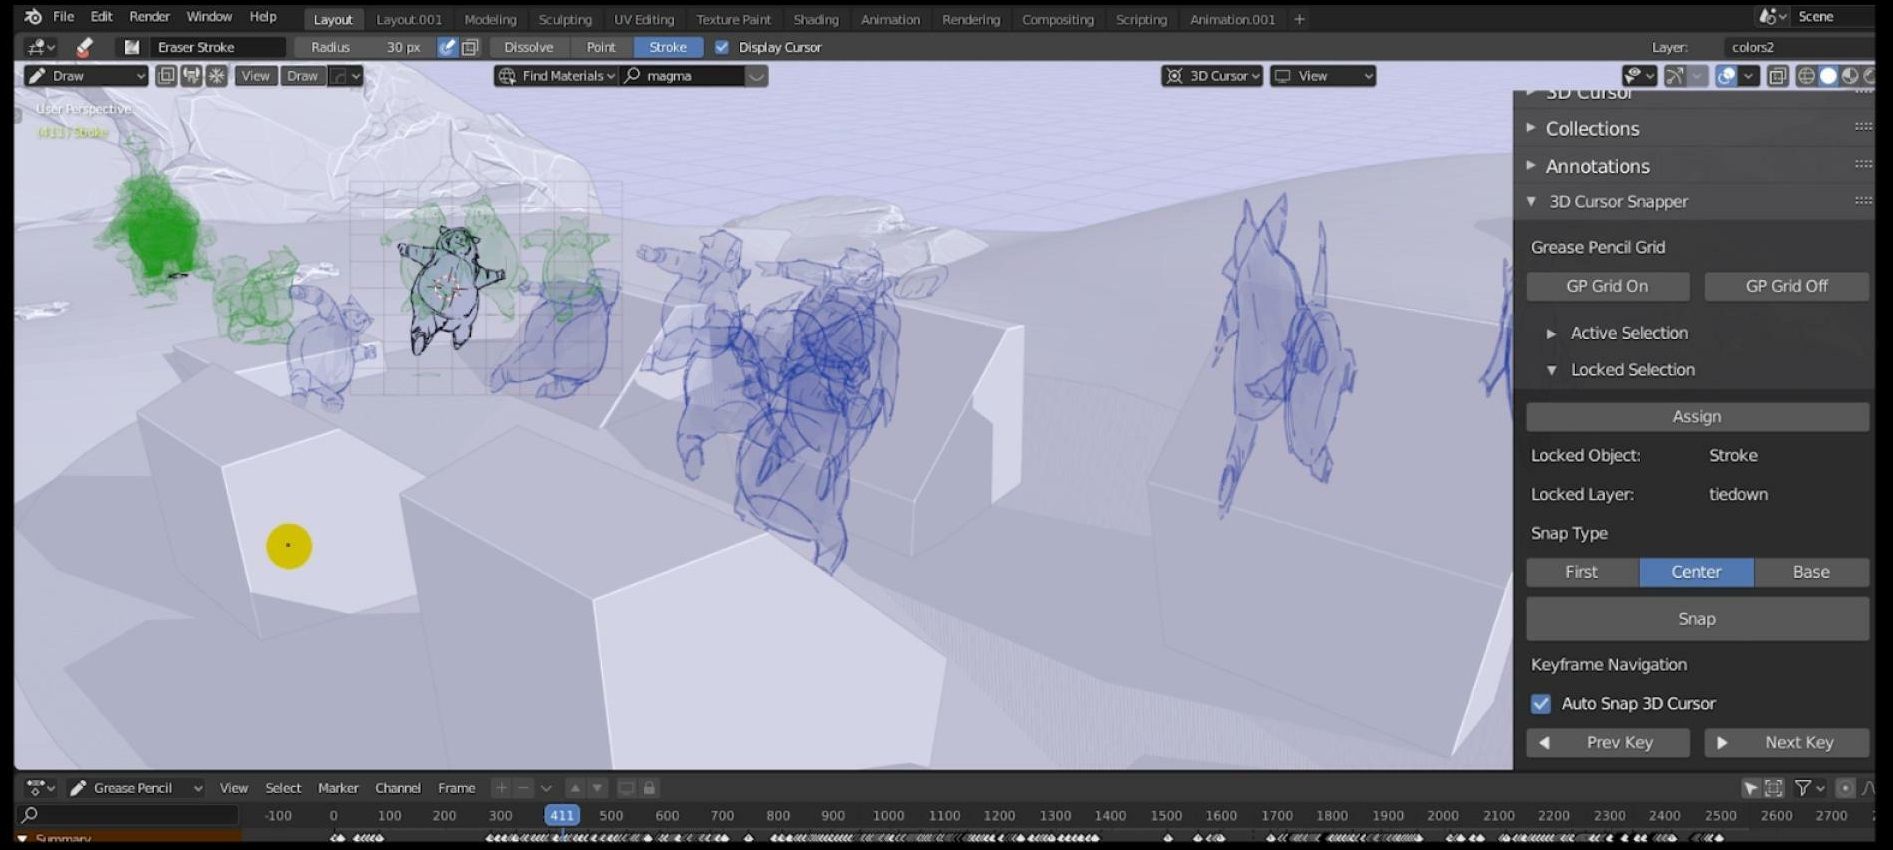
Task: Click the second icon right of Draw mode
Action: (191, 76)
